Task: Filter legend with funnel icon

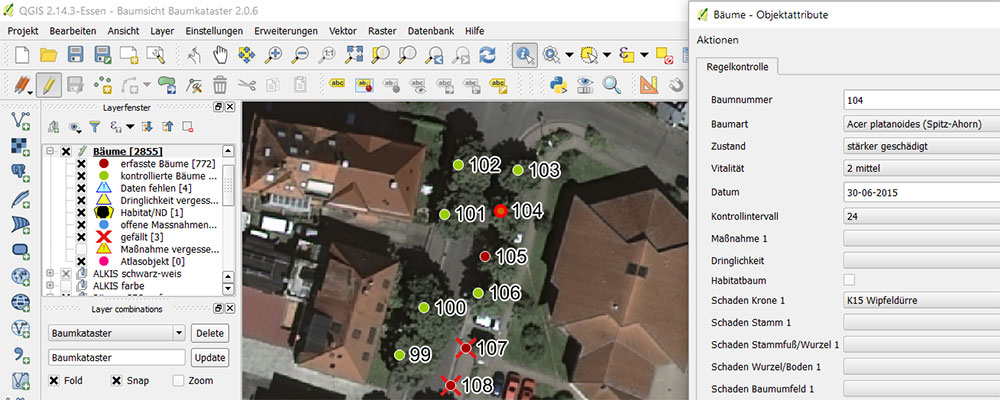Action: [94, 127]
